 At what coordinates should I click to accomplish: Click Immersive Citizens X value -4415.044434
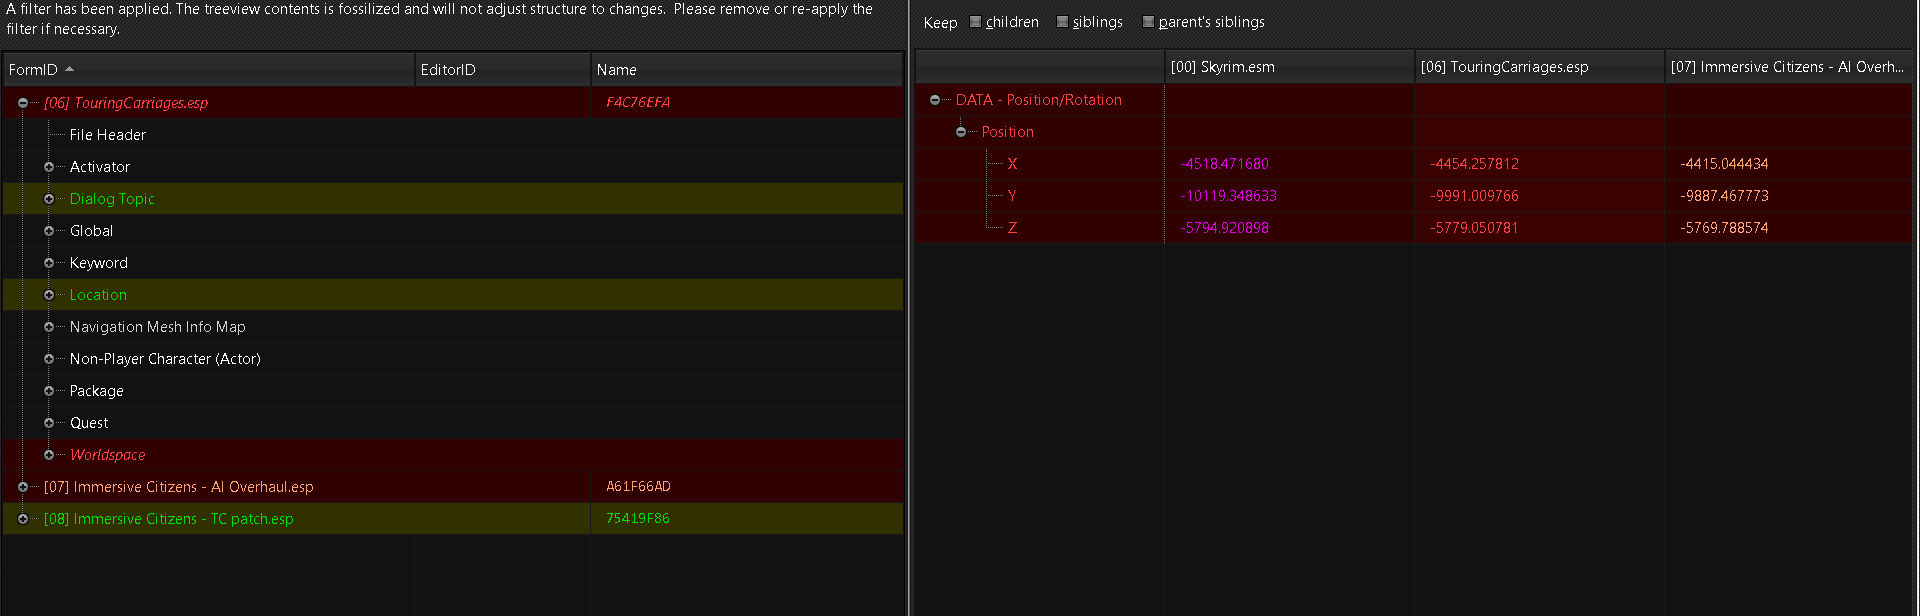point(1724,164)
